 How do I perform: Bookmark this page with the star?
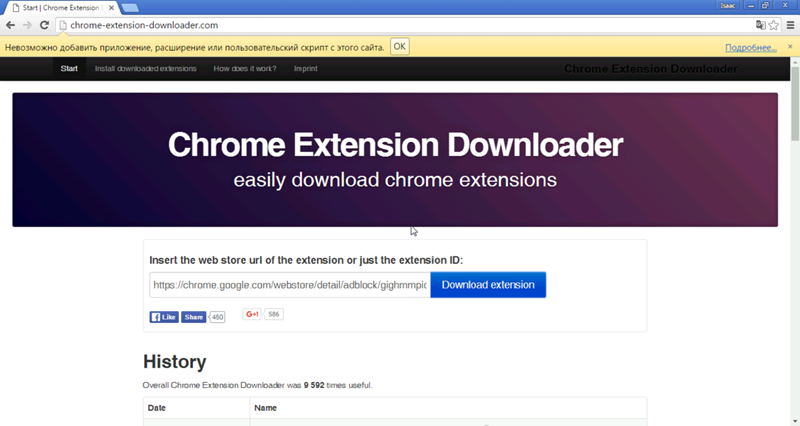(774, 25)
